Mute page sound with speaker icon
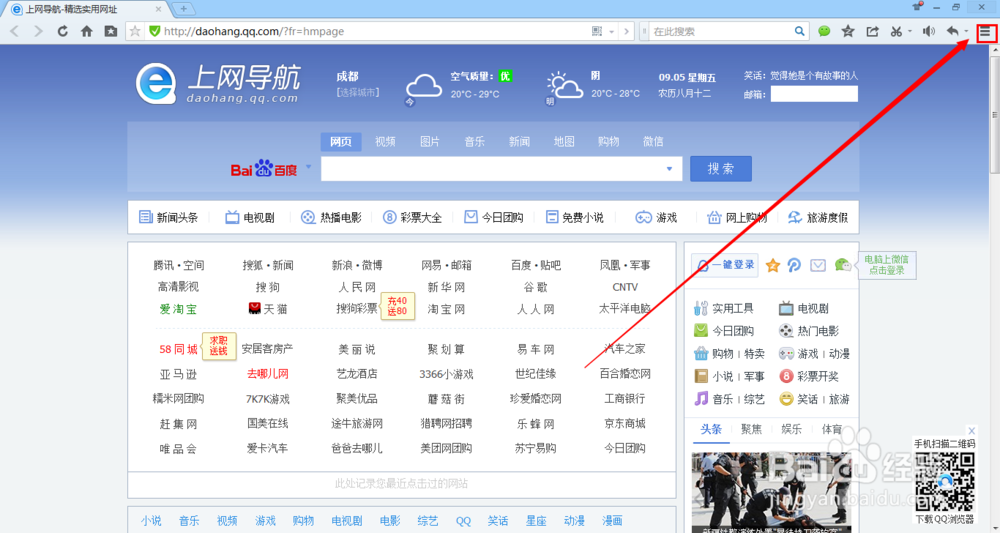Screen dimensions: 1000x533 pyautogui.click(x=929, y=31)
